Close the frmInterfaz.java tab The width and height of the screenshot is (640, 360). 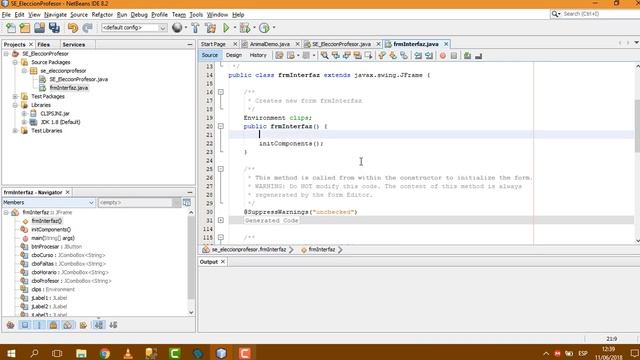(446, 44)
